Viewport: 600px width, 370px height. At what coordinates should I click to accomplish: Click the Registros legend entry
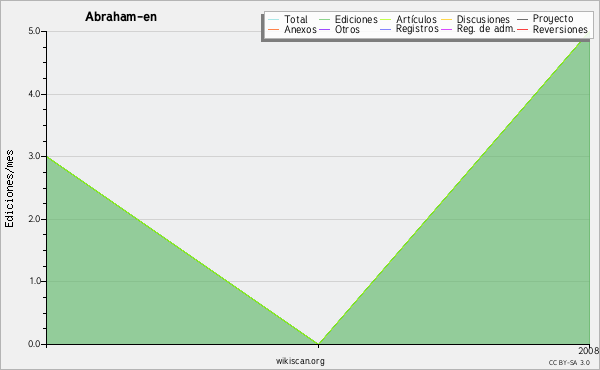click(417, 29)
